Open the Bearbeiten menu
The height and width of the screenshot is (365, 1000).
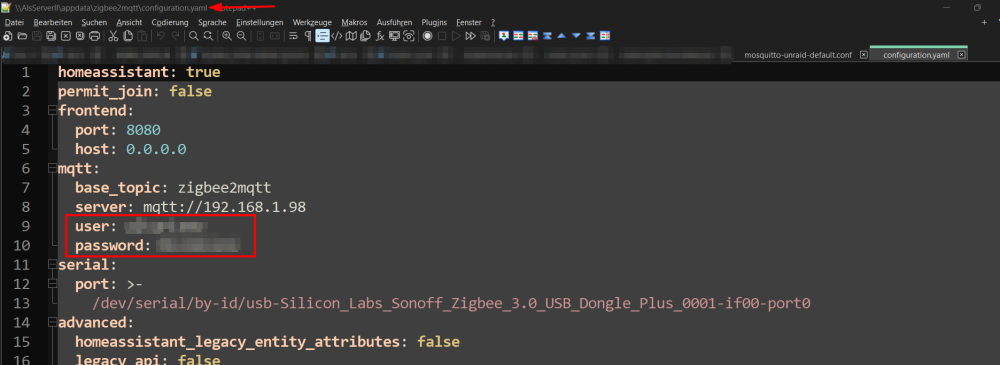coord(53,22)
